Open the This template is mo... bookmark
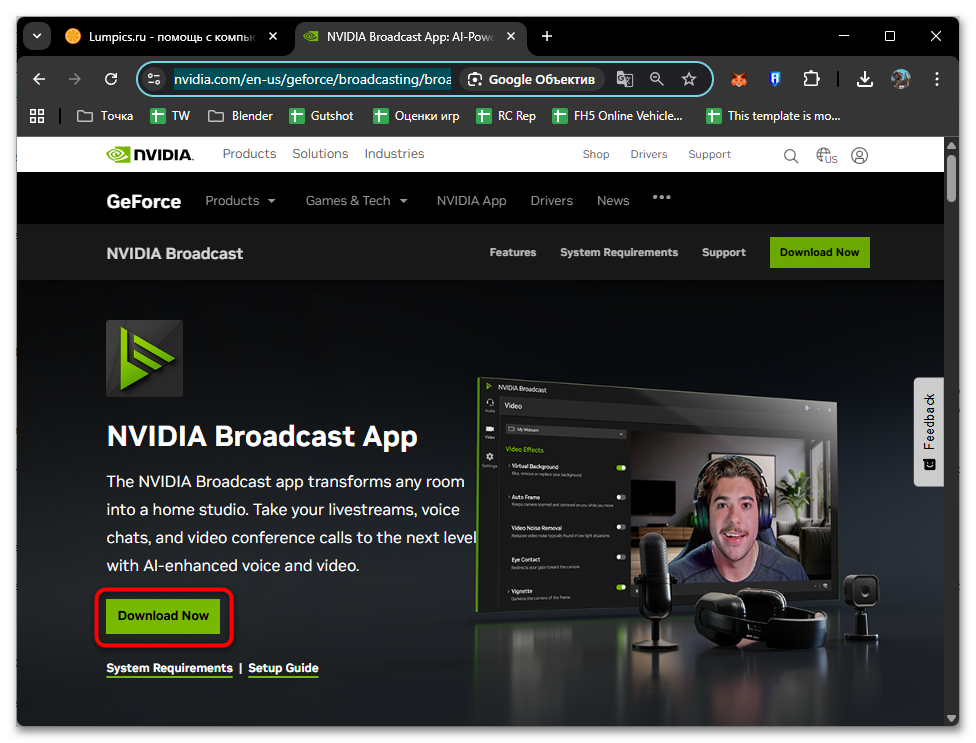The height and width of the screenshot is (743, 976). click(773, 116)
